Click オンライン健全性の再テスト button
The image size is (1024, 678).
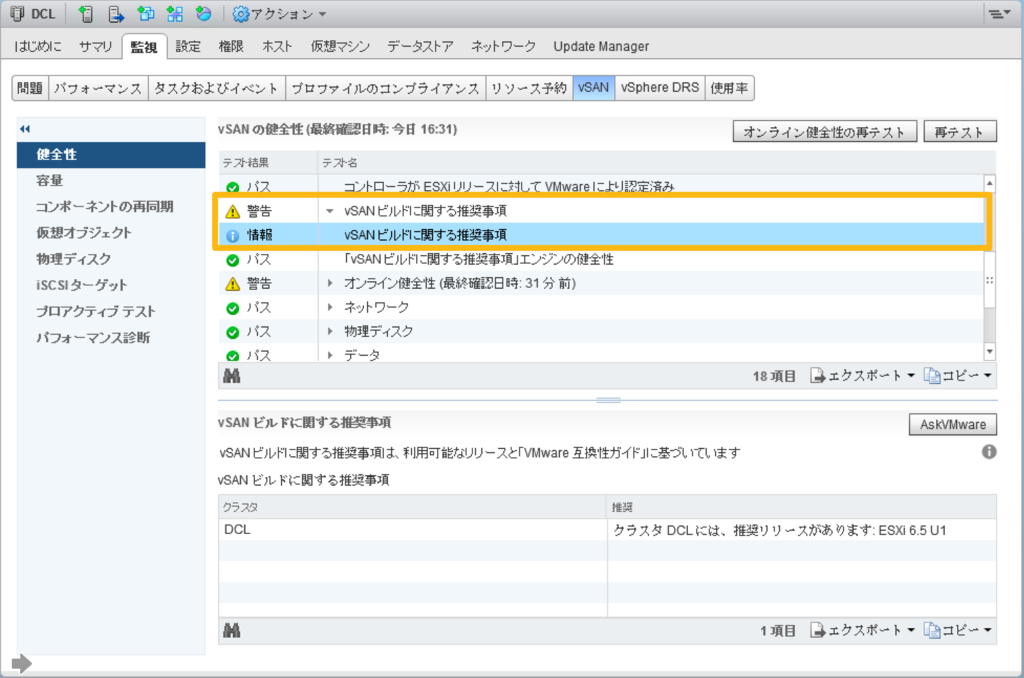[x=824, y=132]
